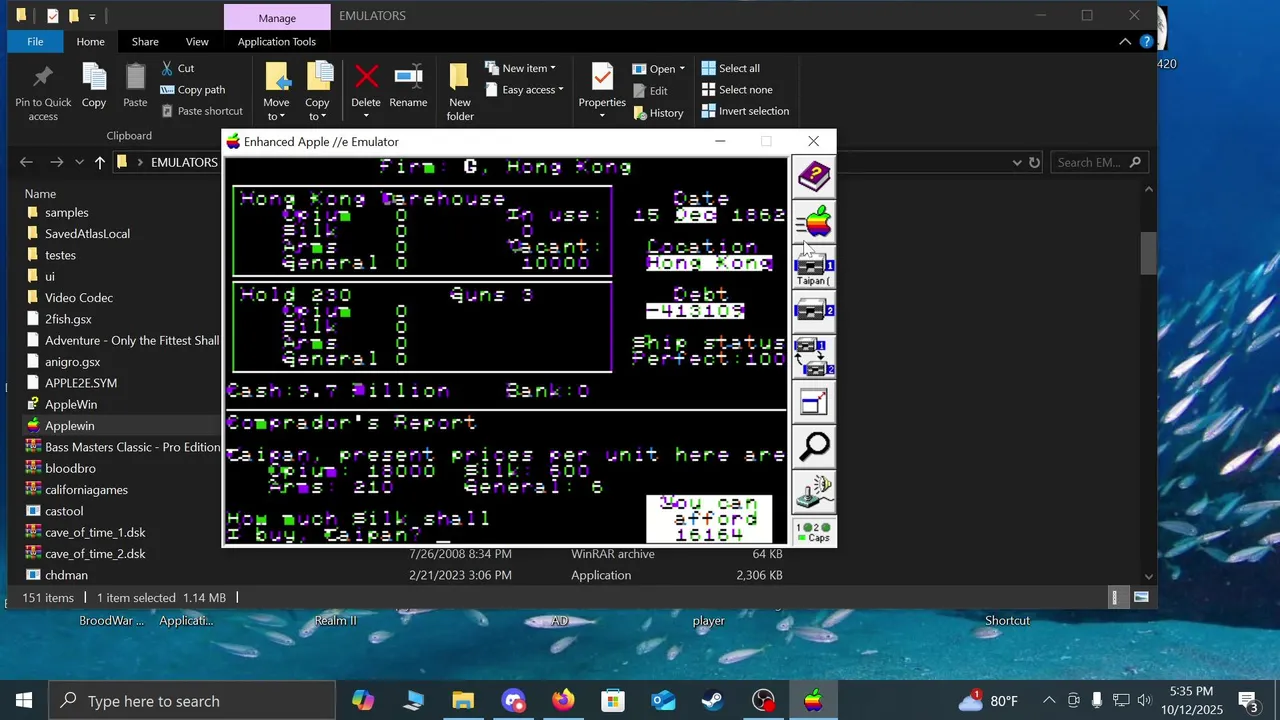Screen dimensions: 1280x720
Task: Open History from the ribbon
Action: point(659,113)
